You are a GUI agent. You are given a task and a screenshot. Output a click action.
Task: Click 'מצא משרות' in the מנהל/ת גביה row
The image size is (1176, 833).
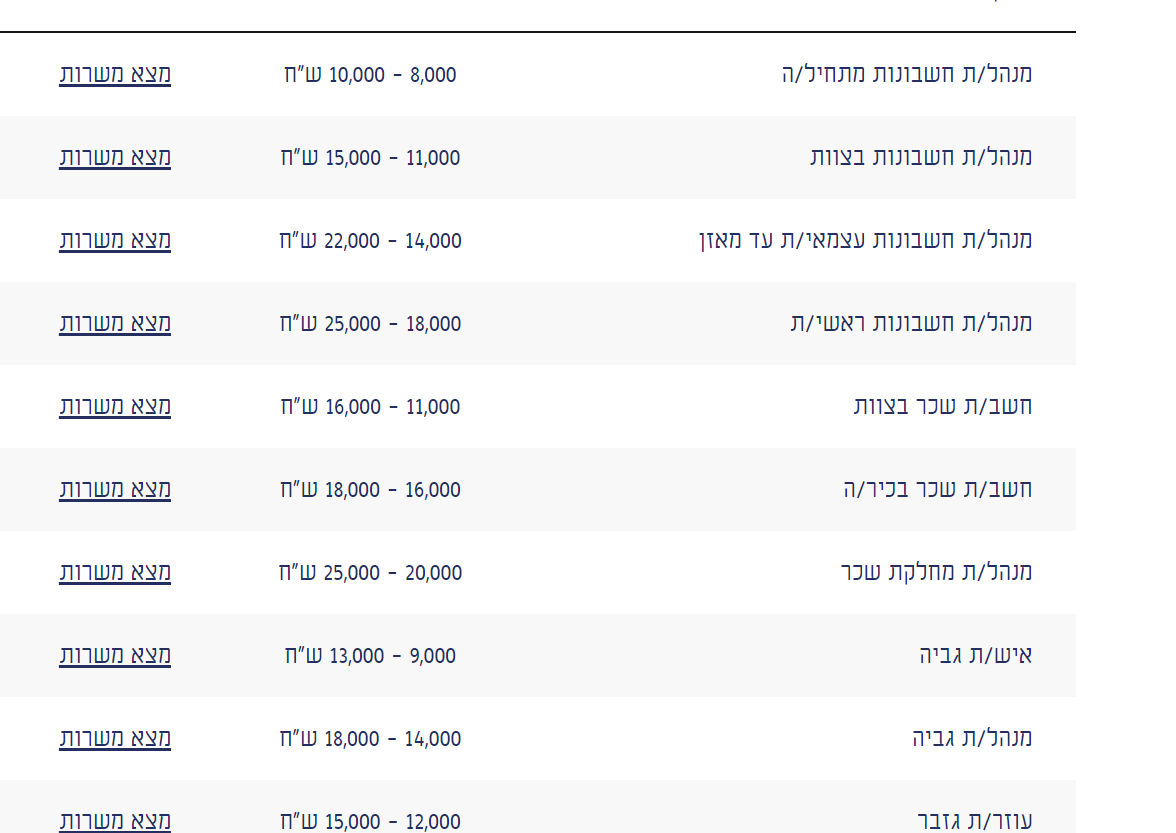pos(115,738)
